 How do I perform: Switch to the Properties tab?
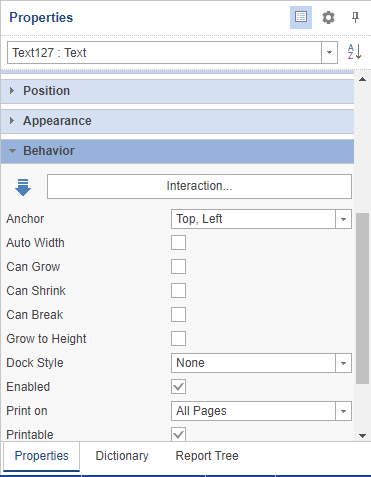[x=41, y=456]
